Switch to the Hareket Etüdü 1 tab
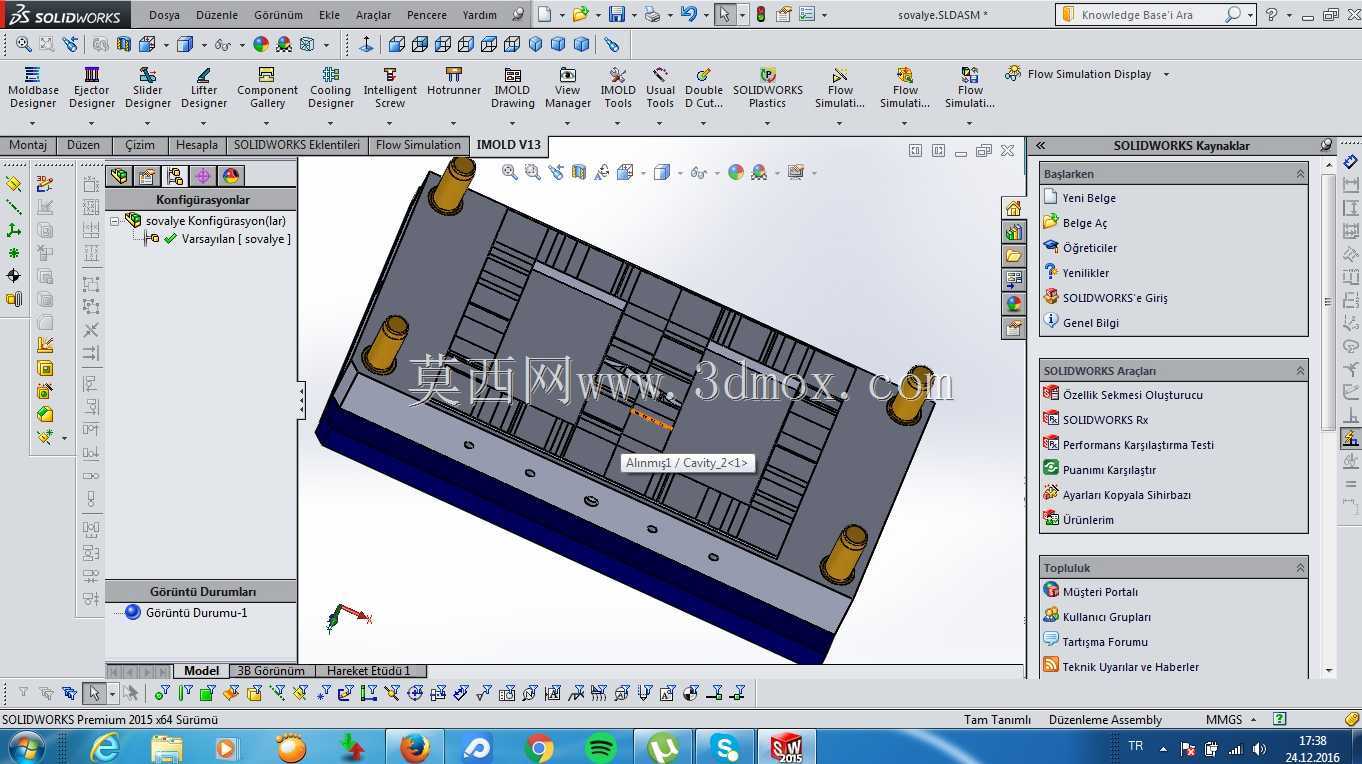The height and width of the screenshot is (764, 1362). 370,671
